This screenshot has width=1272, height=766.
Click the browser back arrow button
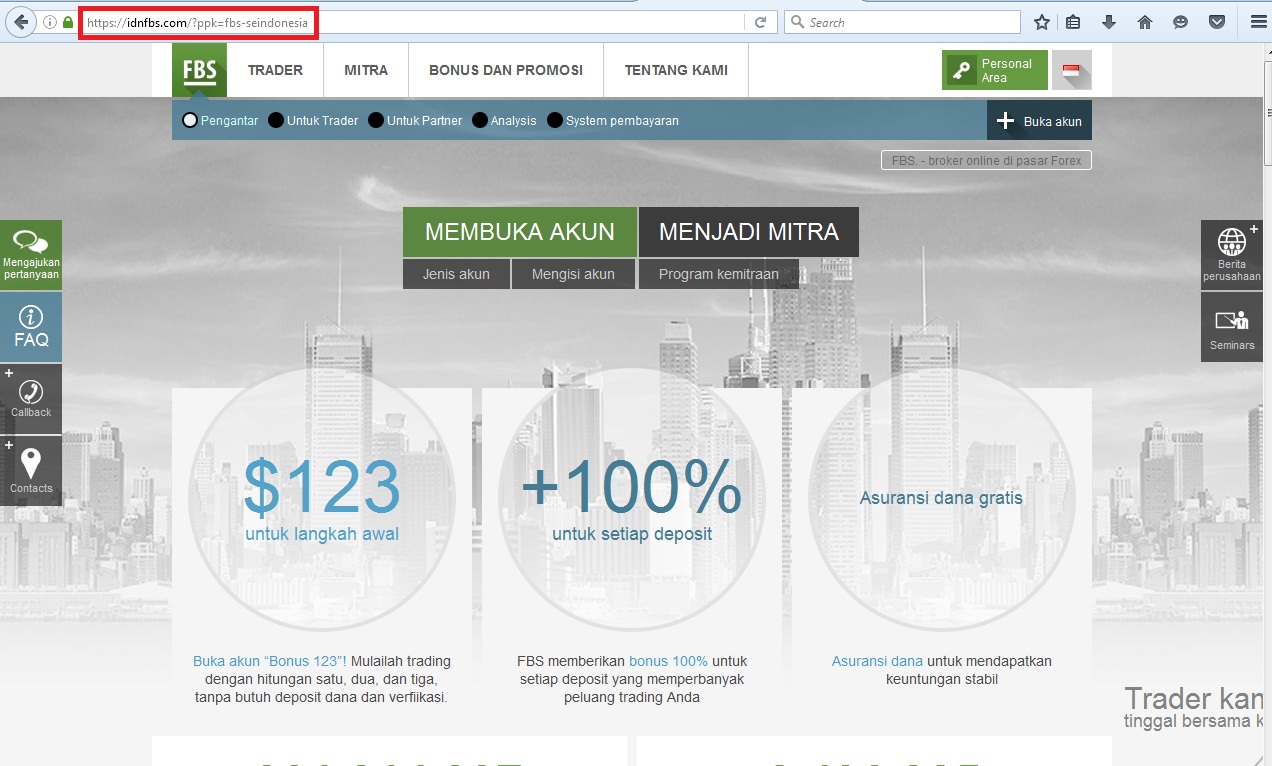click(x=20, y=22)
